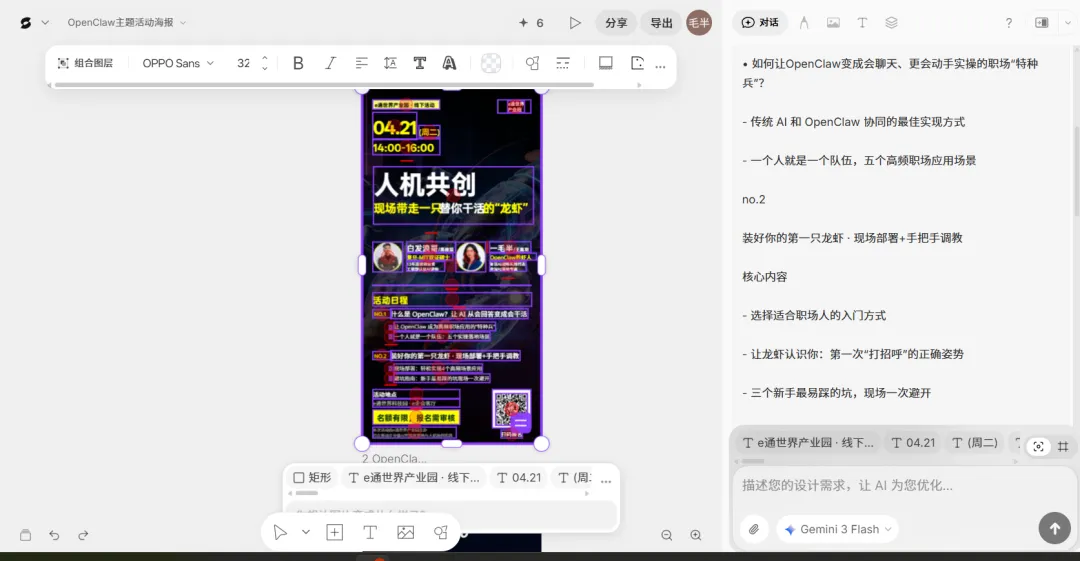Click the corner radius icon
The height and width of the screenshot is (561, 1080).
coord(637,63)
